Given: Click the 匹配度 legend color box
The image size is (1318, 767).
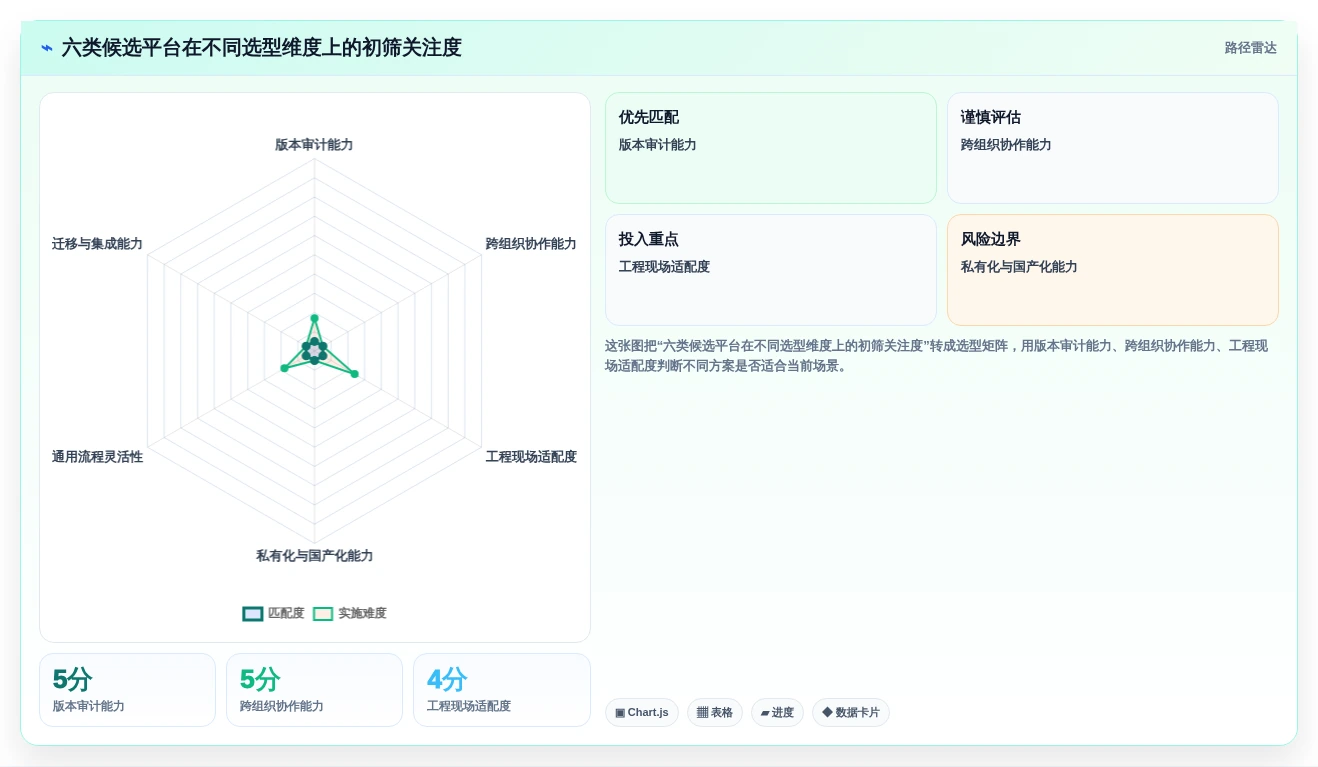Looking at the screenshot, I should pyautogui.click(x=253, y=614).
